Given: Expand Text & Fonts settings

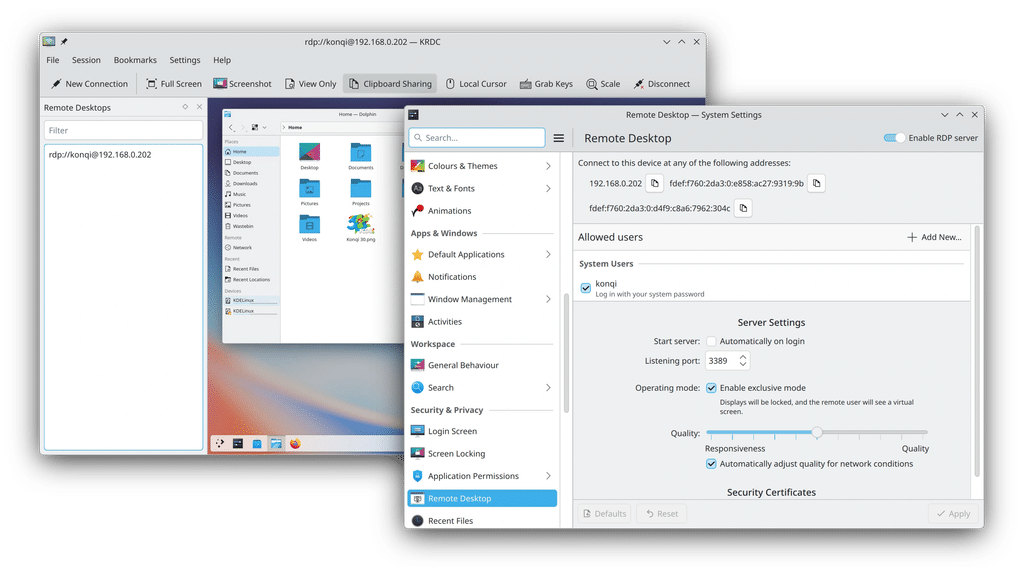Looking at the screenshot, I should (x=482, y=189).
